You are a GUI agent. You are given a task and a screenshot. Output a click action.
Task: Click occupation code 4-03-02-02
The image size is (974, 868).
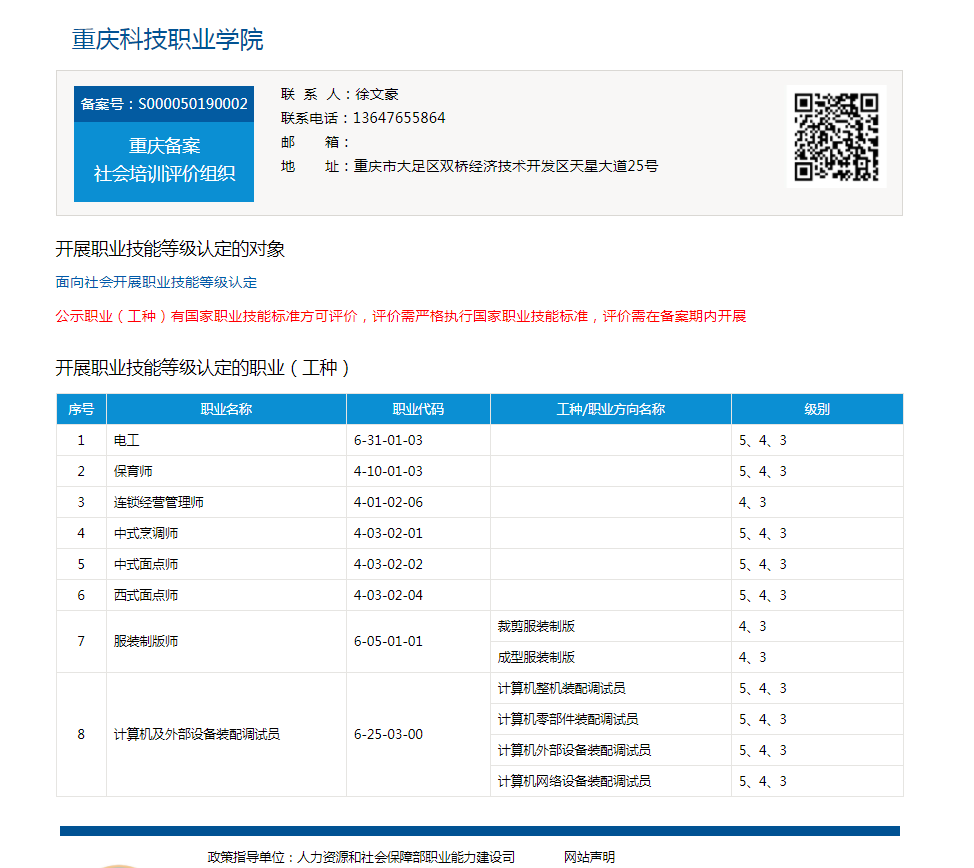(x=388, y=564)
